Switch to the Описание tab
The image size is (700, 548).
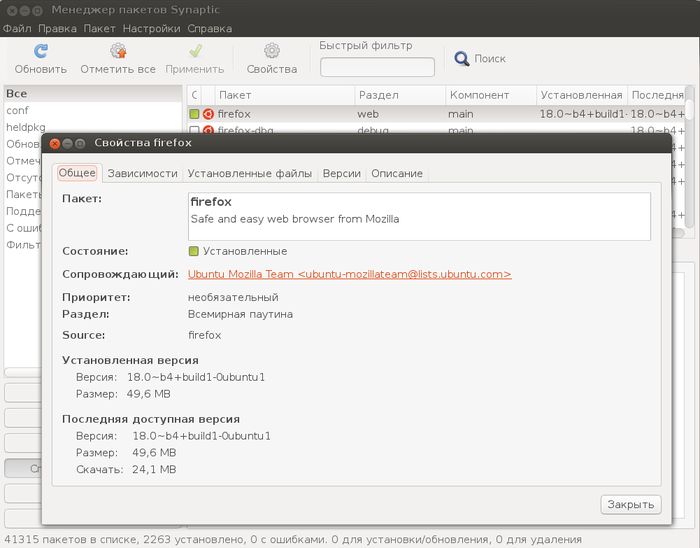(x=397, y=174)
